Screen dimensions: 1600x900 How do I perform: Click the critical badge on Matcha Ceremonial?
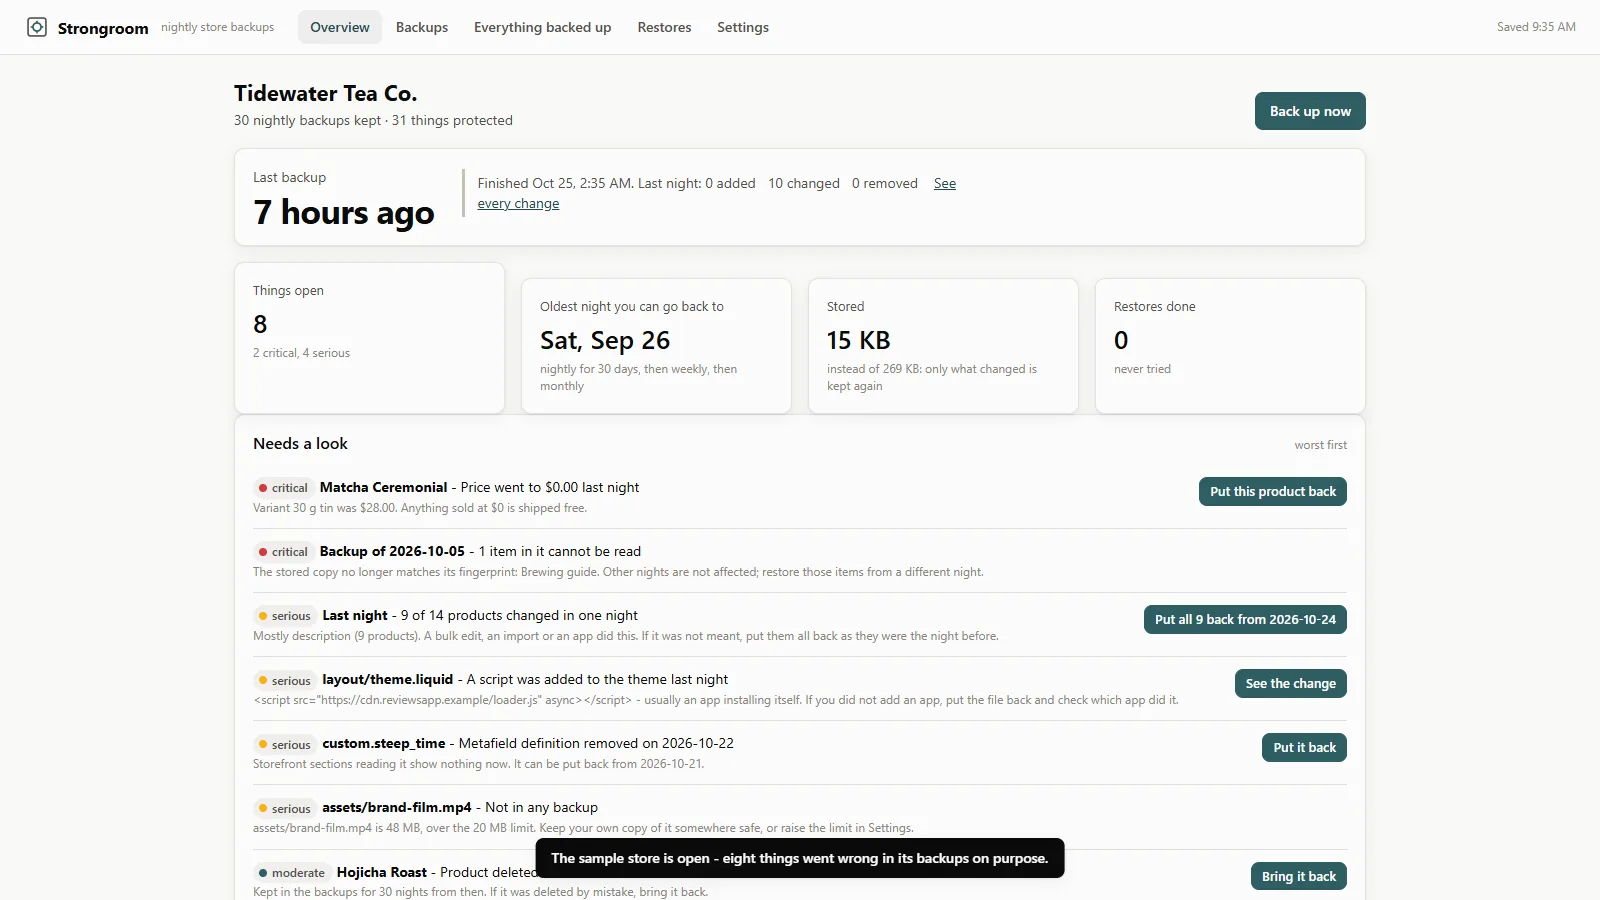(x=283, y=488)
